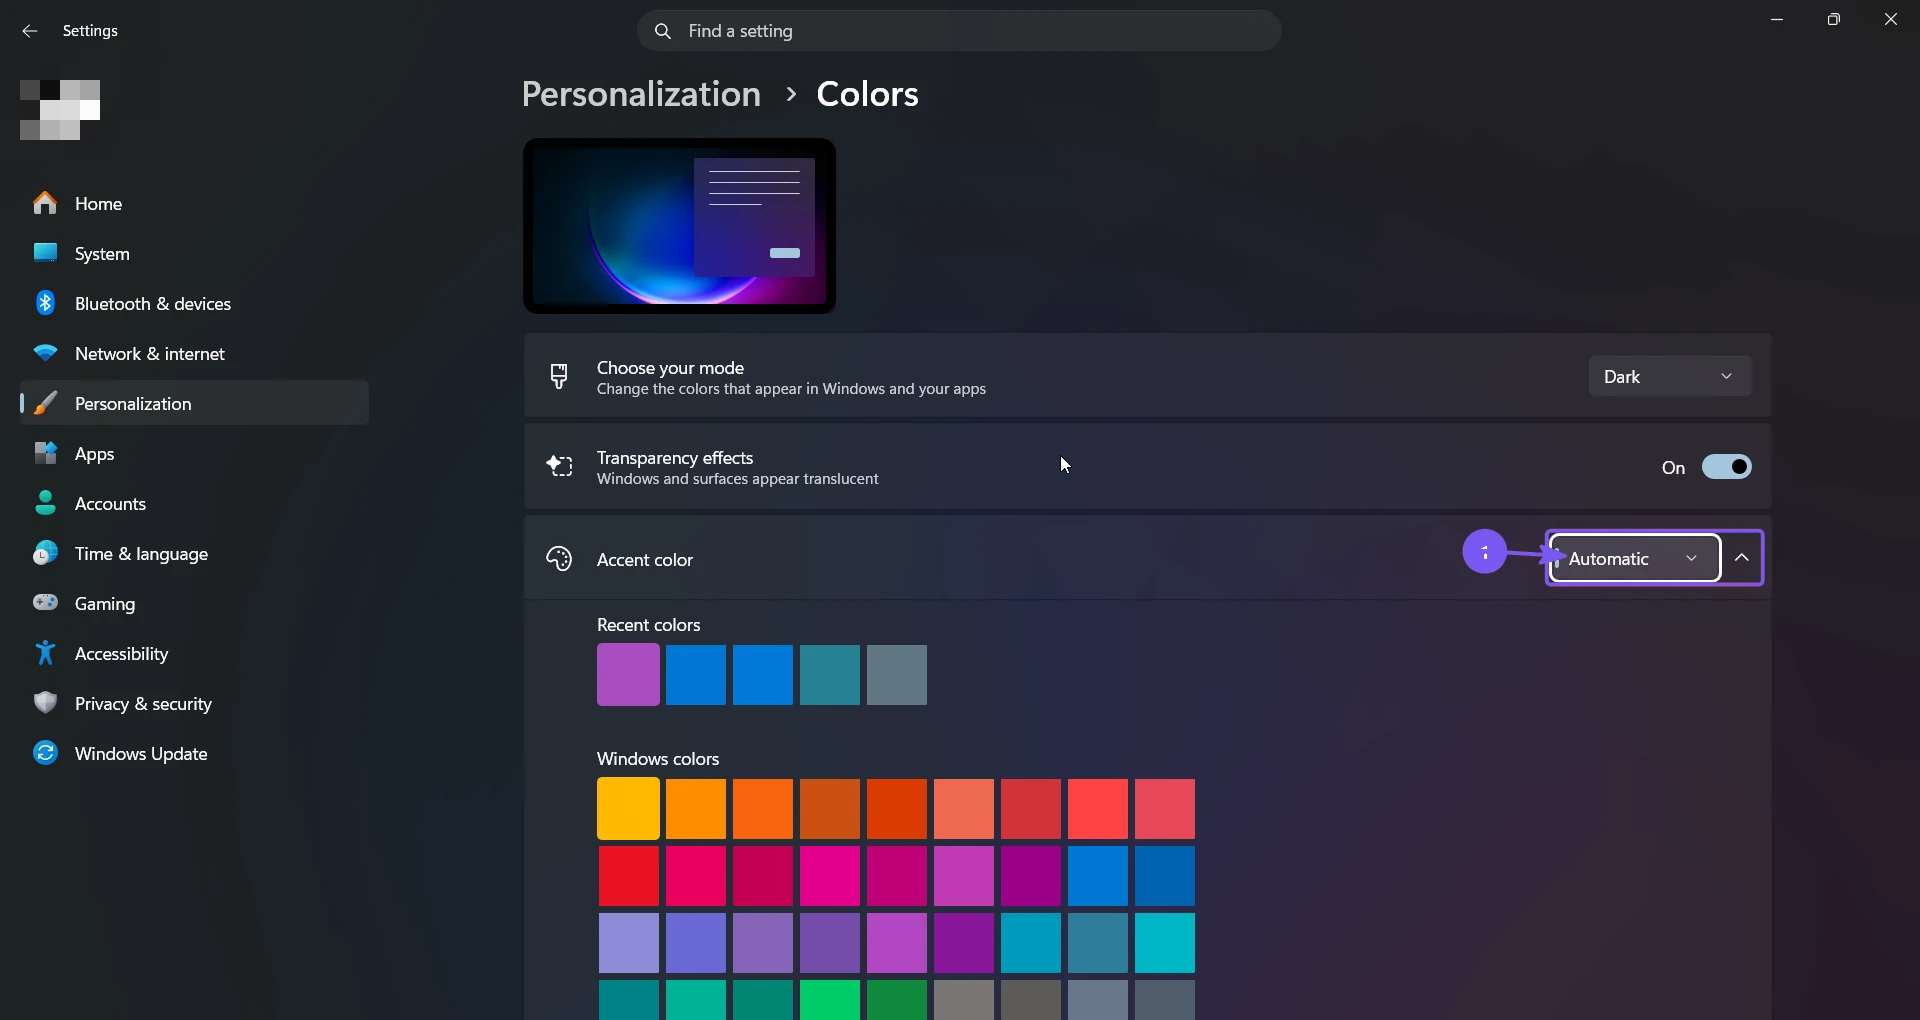Click the Recent colors heading

tap(648, 625)
